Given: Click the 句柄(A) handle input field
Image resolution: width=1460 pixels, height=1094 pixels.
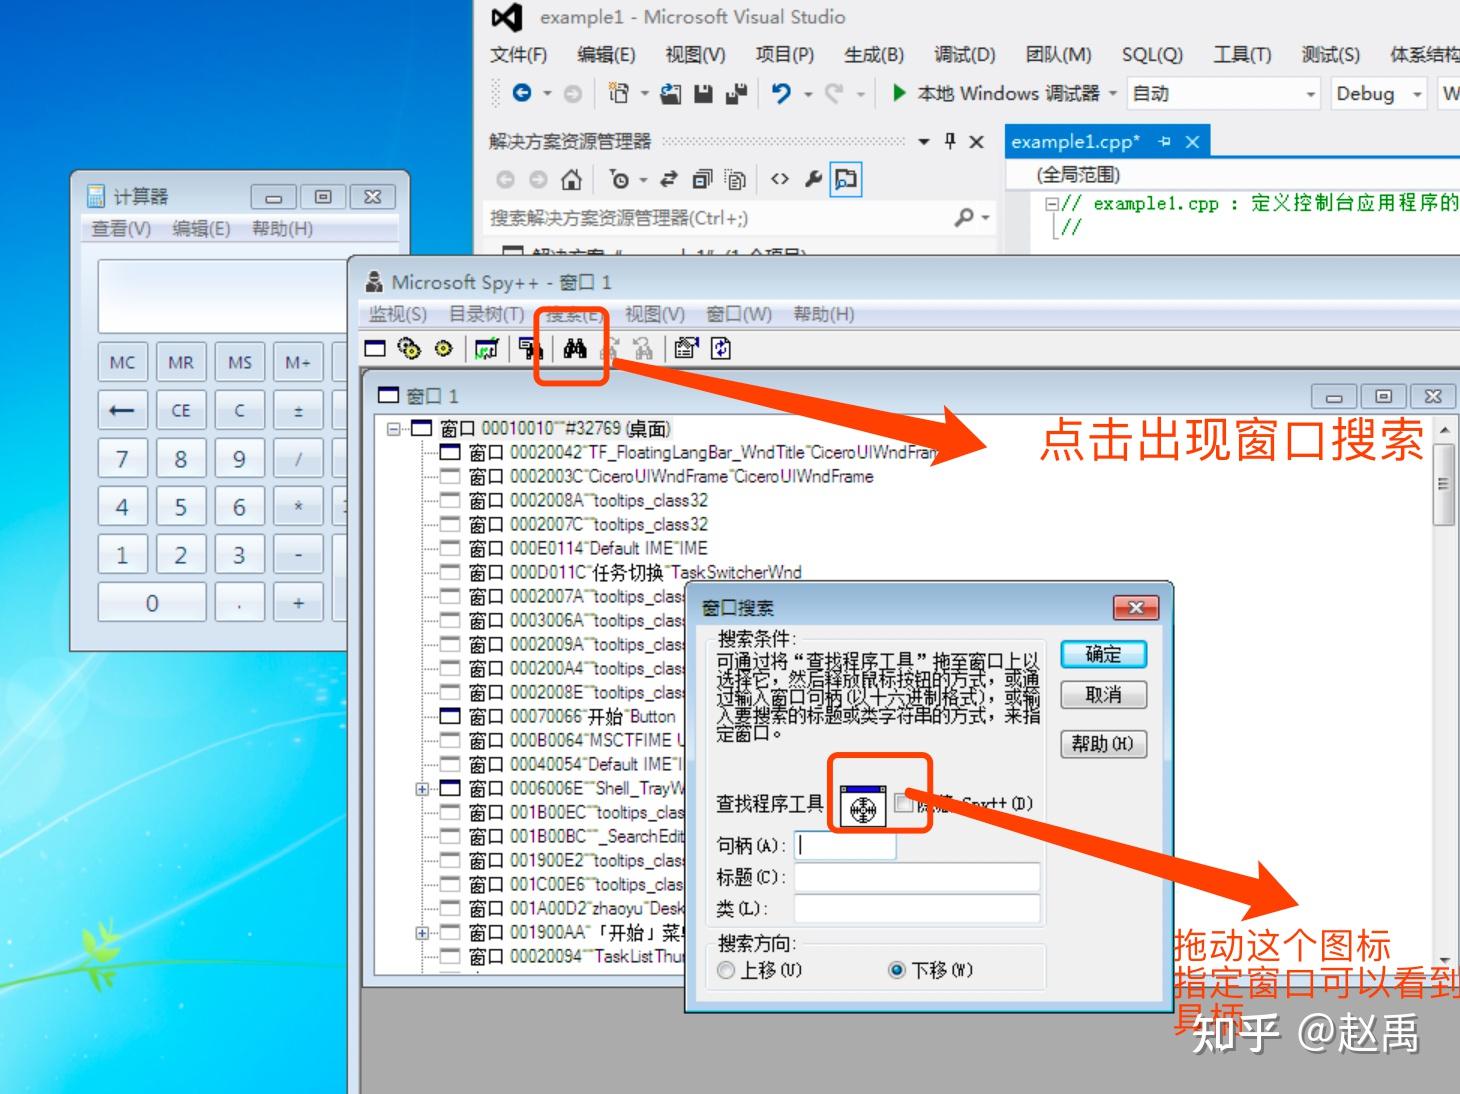Looking at the screenshot, I should pos(845,845).
